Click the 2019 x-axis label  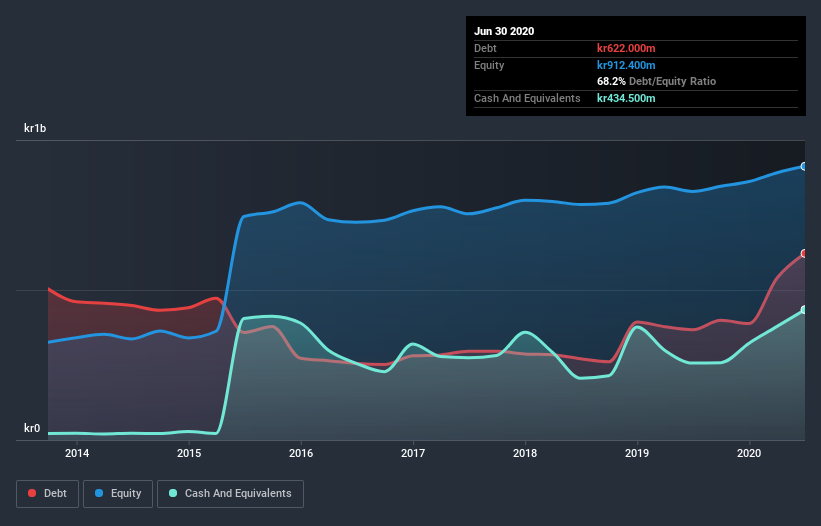[637, 453]
